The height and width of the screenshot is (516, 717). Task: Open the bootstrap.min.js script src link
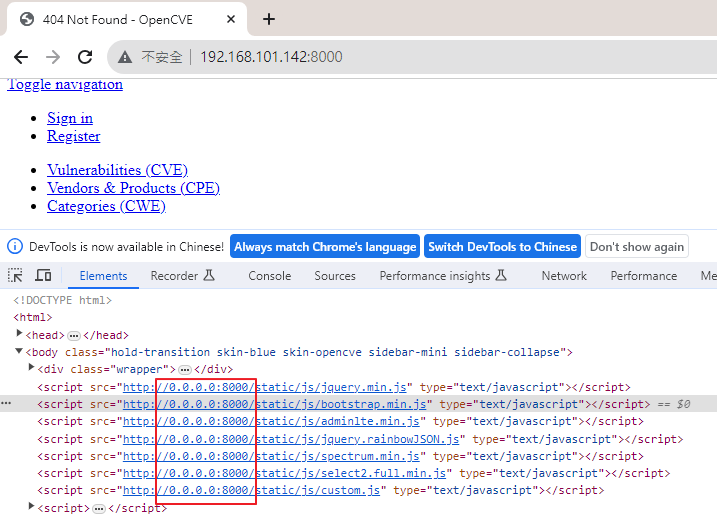pos(275,404)
